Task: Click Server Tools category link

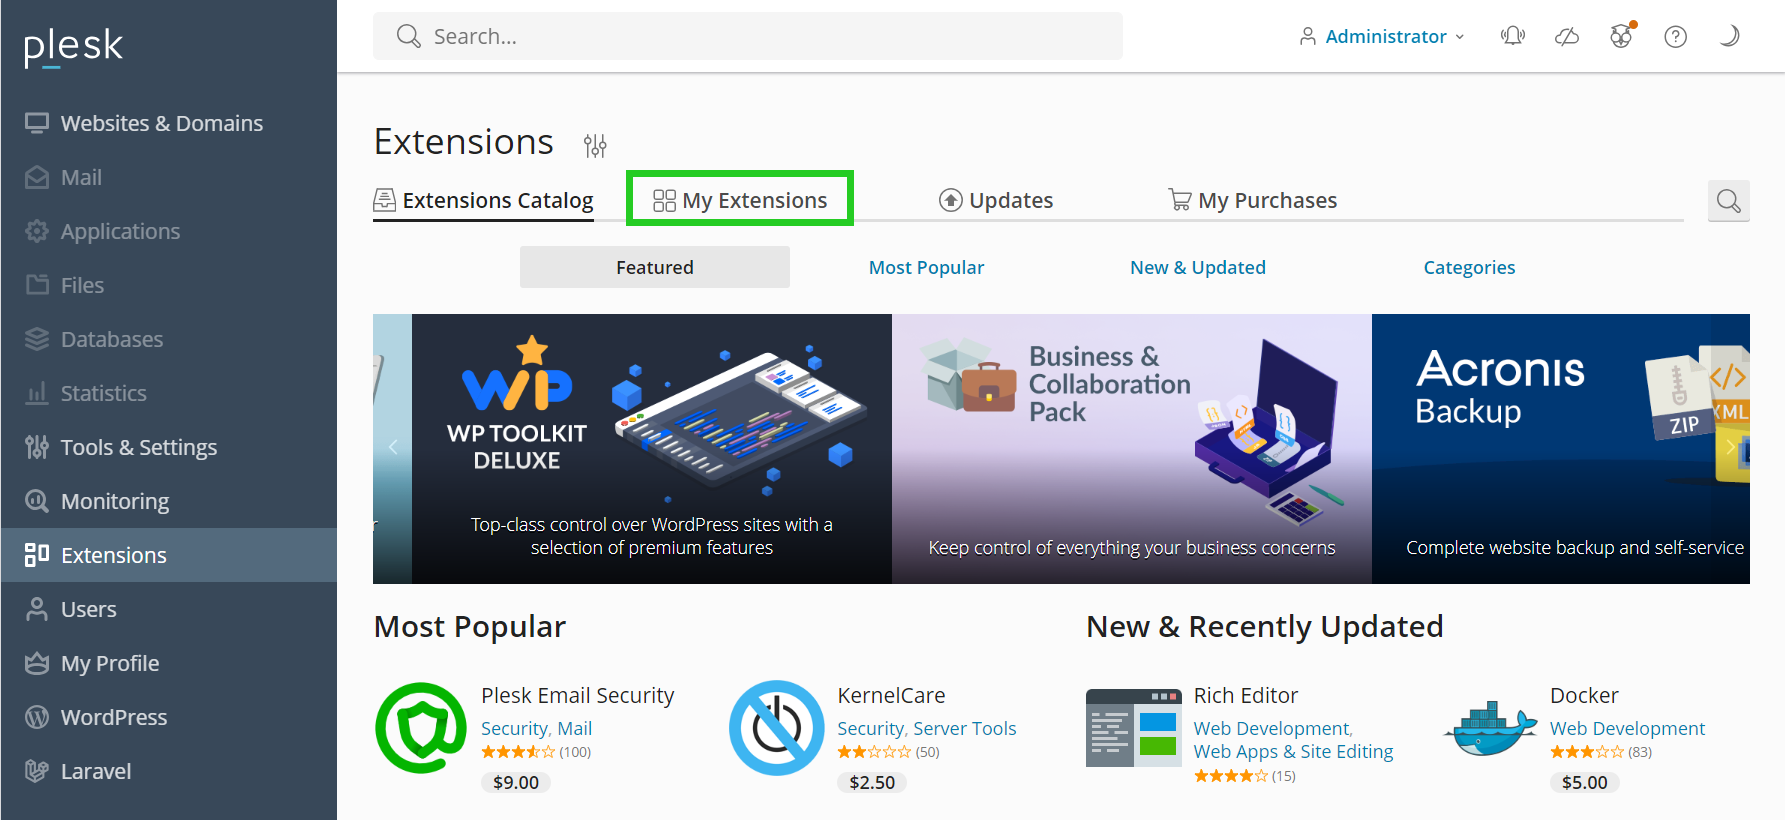Action: pos(965,728)
